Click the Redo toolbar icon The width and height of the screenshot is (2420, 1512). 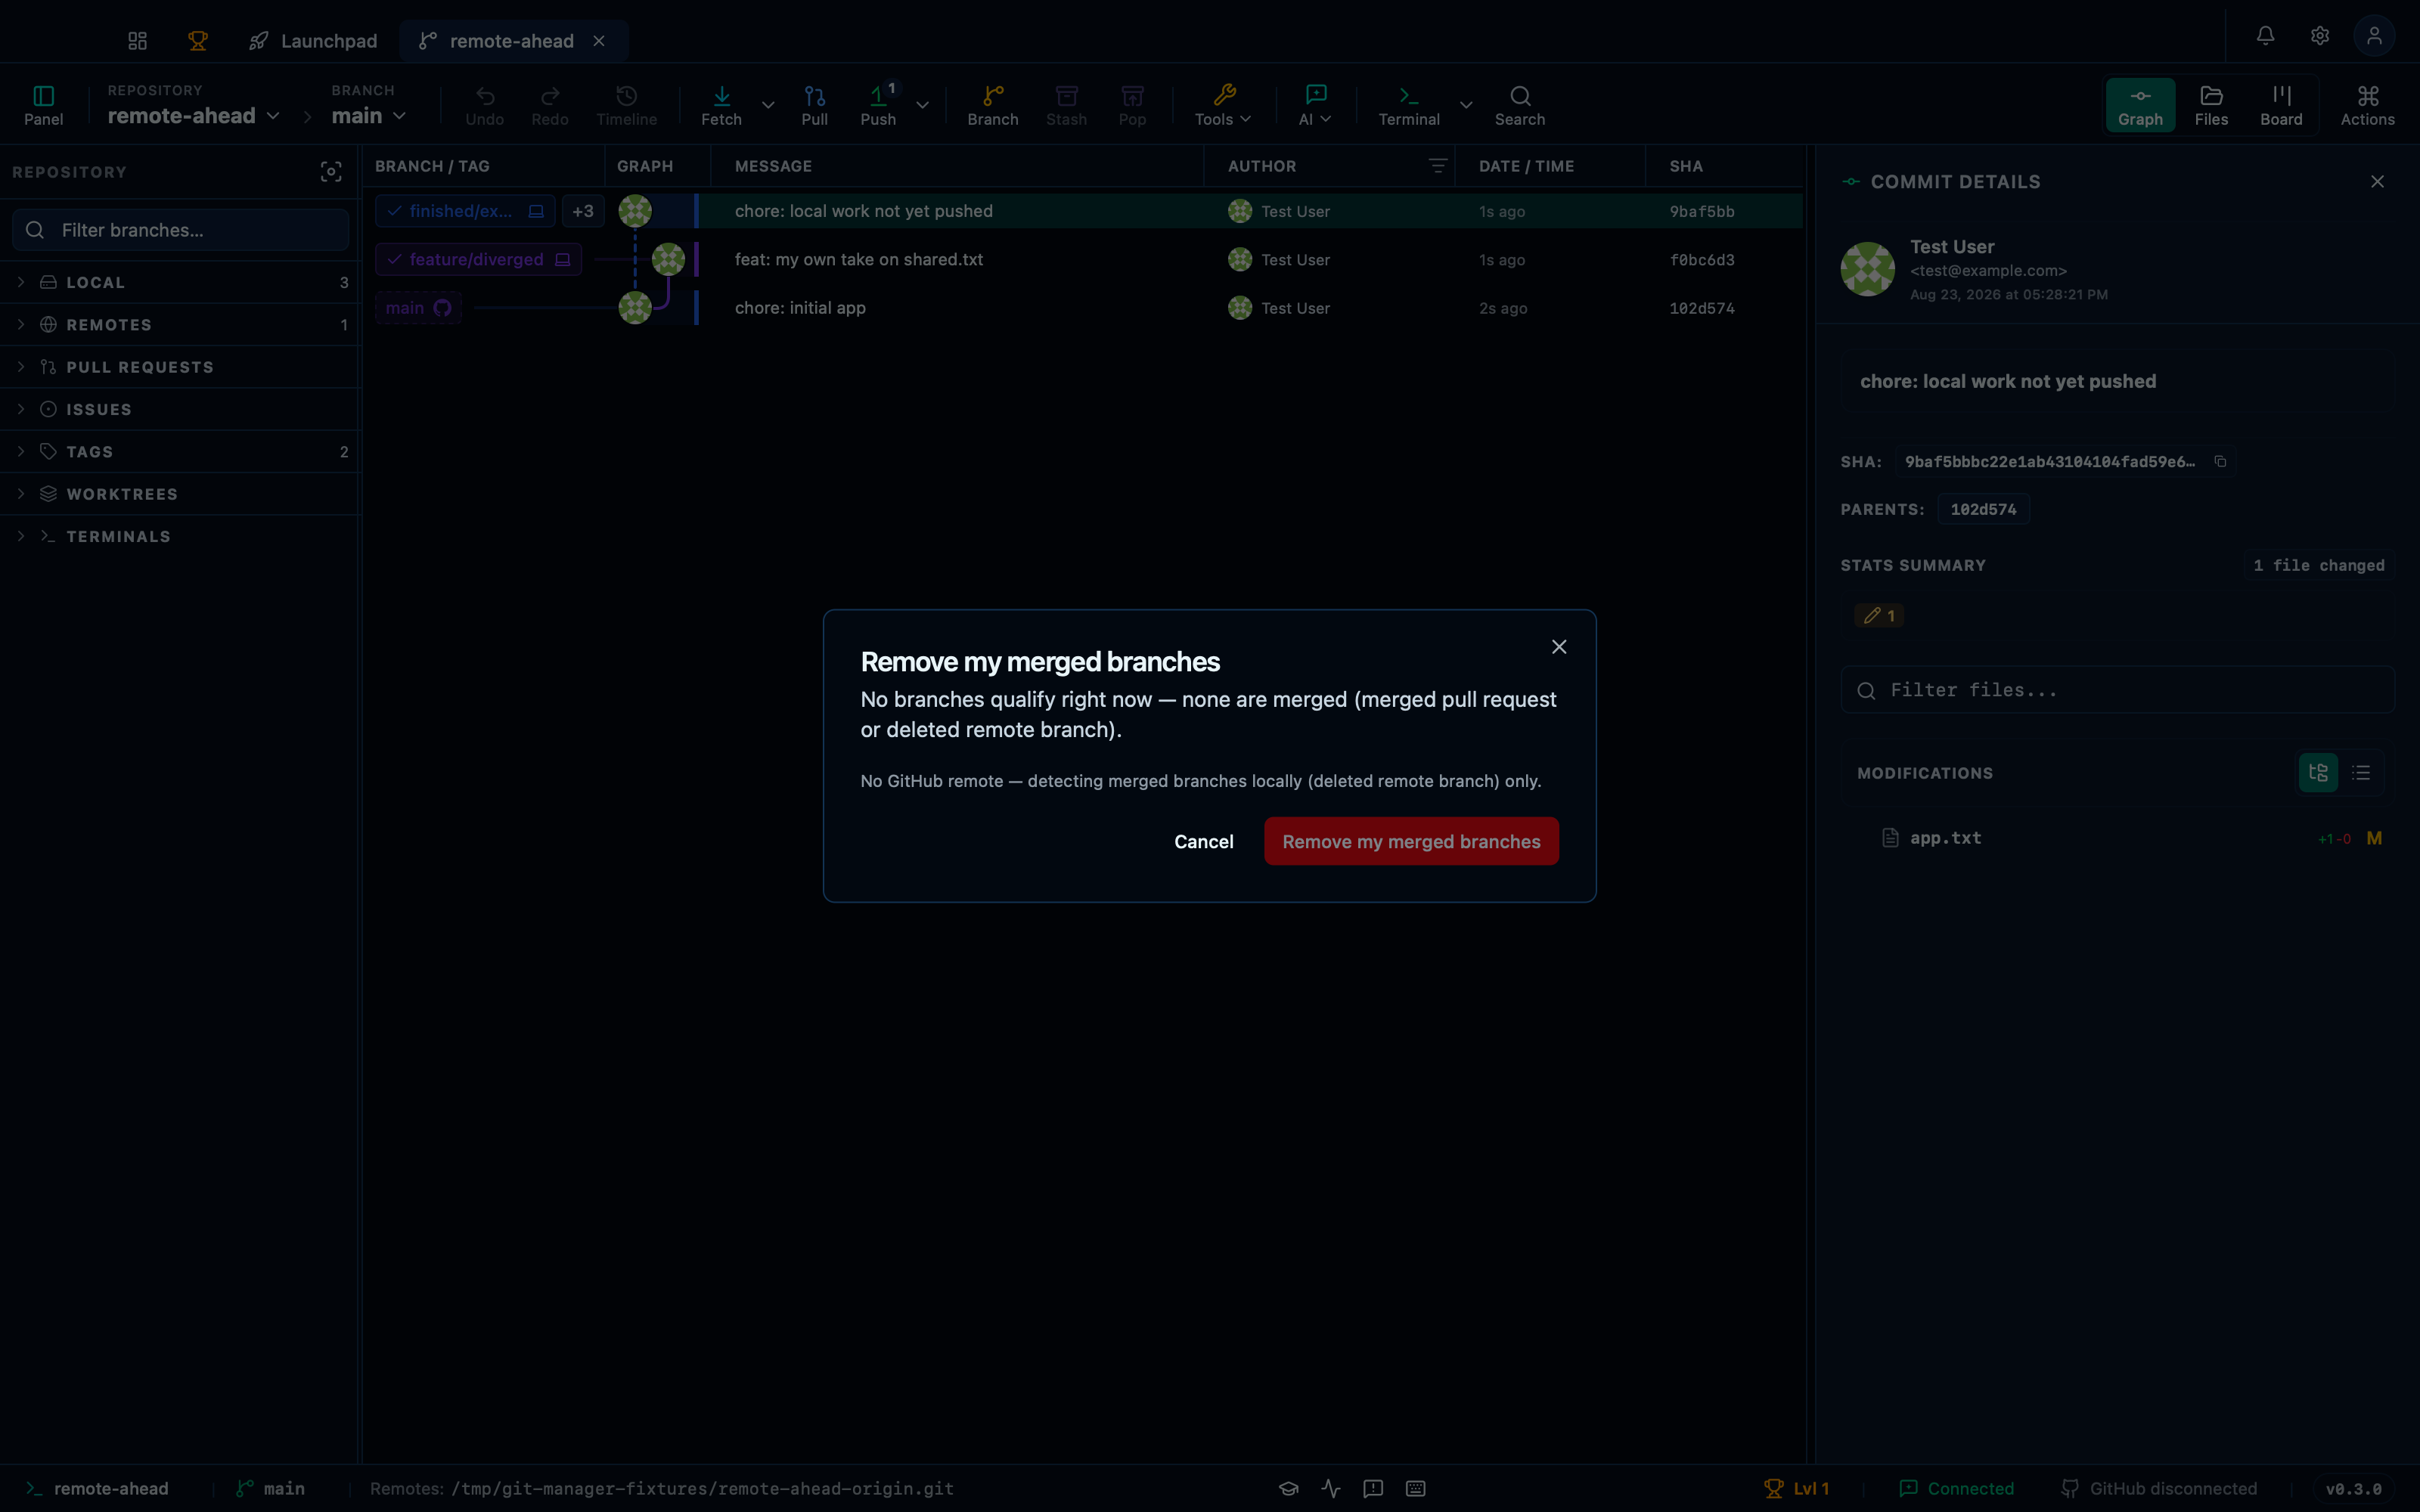550,105
